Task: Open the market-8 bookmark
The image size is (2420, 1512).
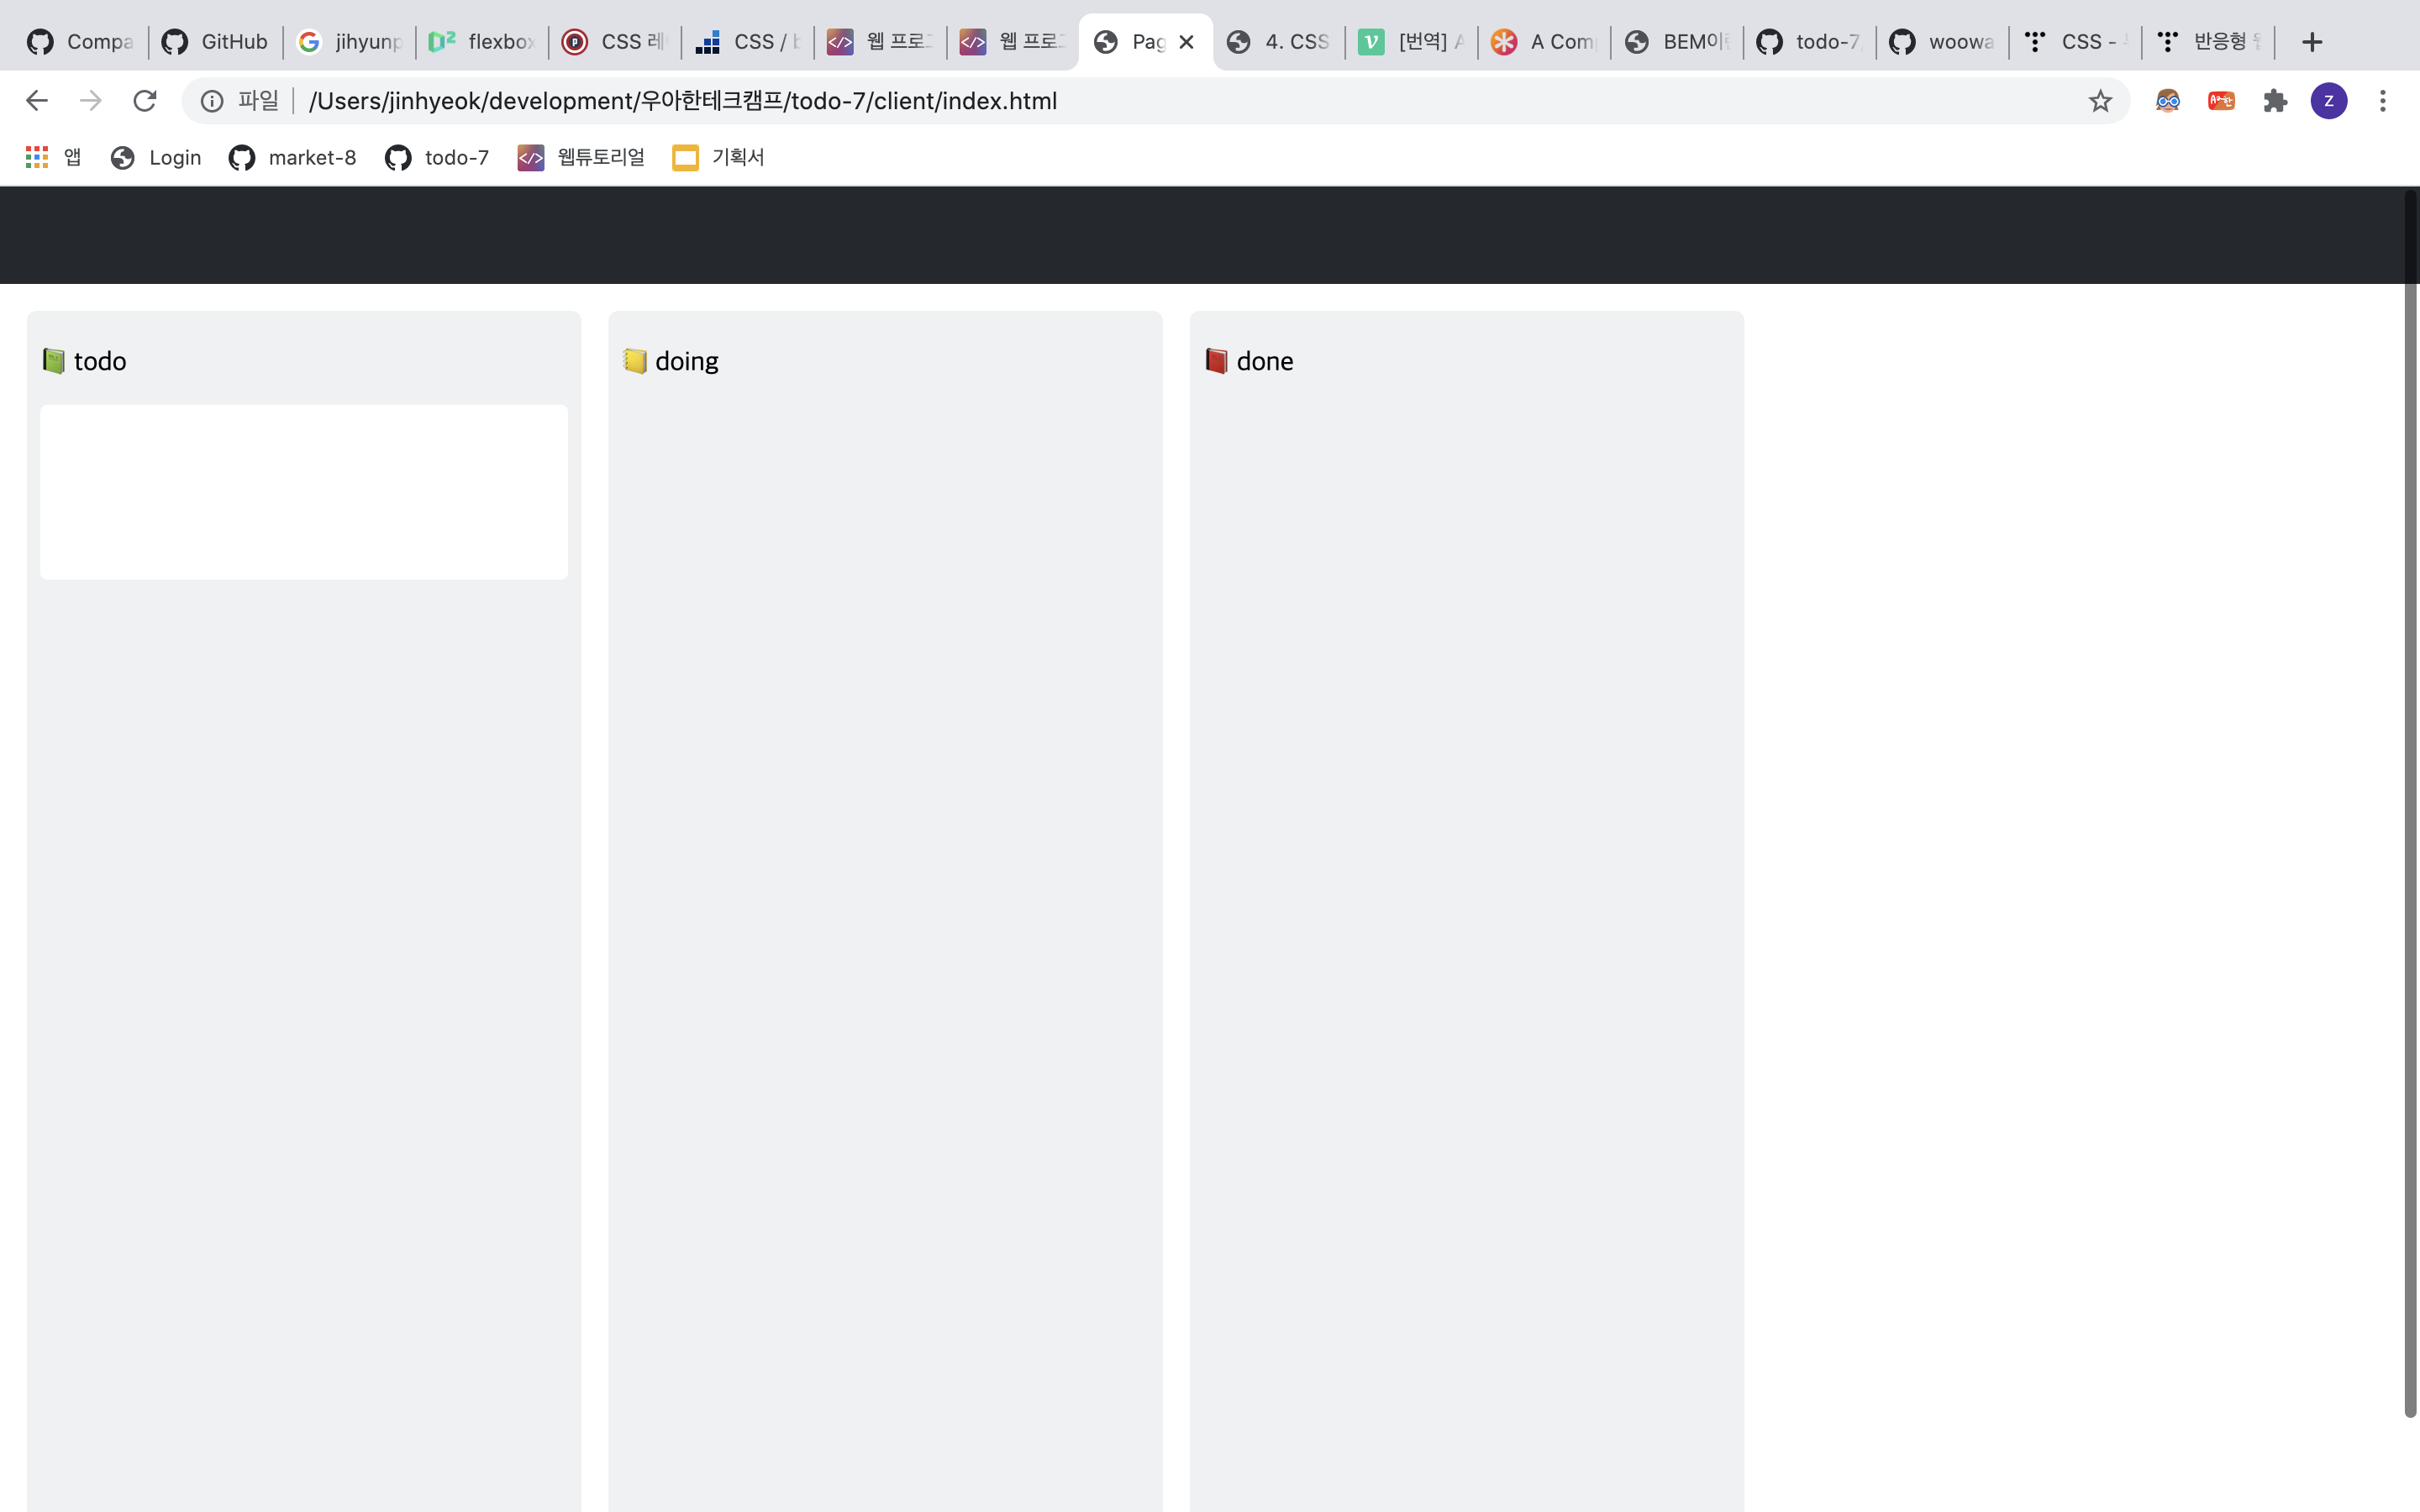Action: (292, 157)
